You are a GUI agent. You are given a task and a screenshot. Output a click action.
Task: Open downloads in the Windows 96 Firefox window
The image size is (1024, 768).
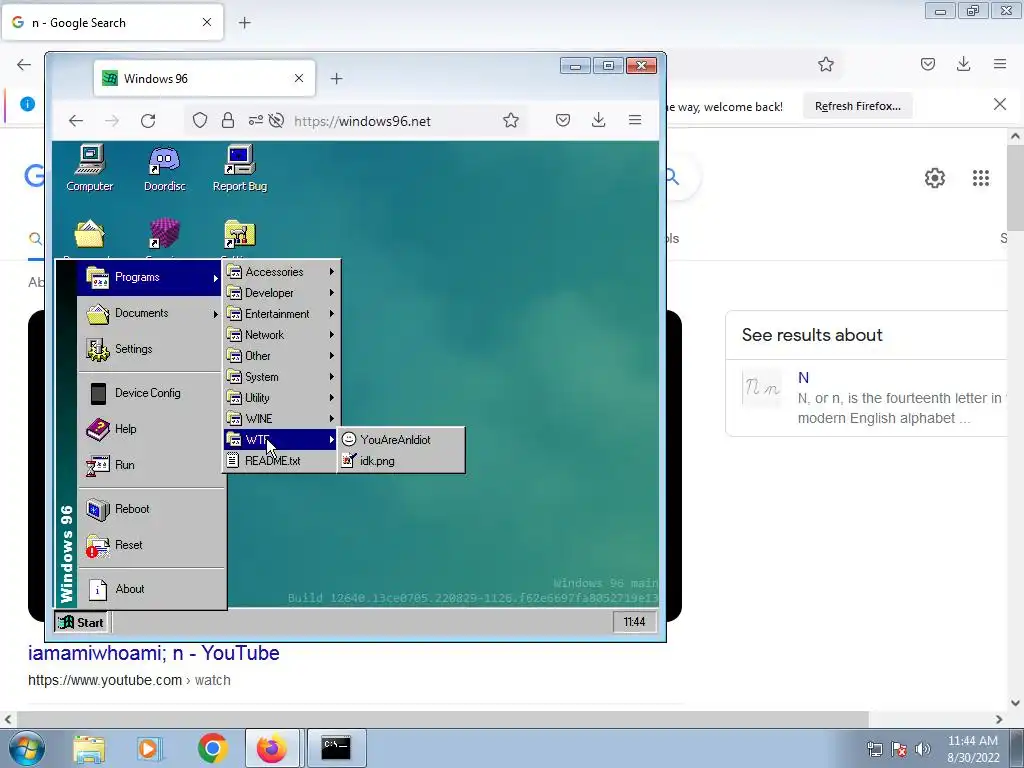click(598, 120)
